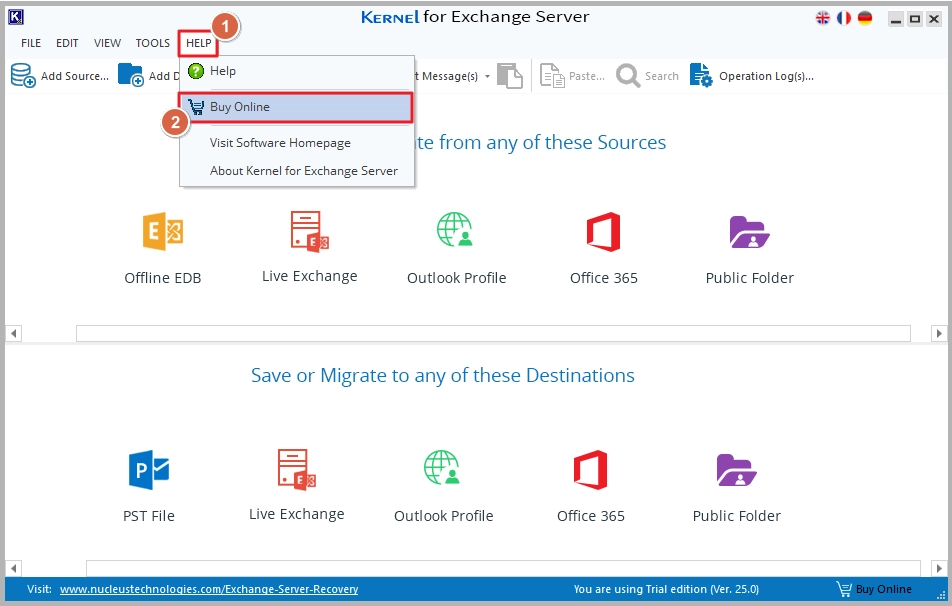Click Add Source... toolbar text

pos(75,76)
